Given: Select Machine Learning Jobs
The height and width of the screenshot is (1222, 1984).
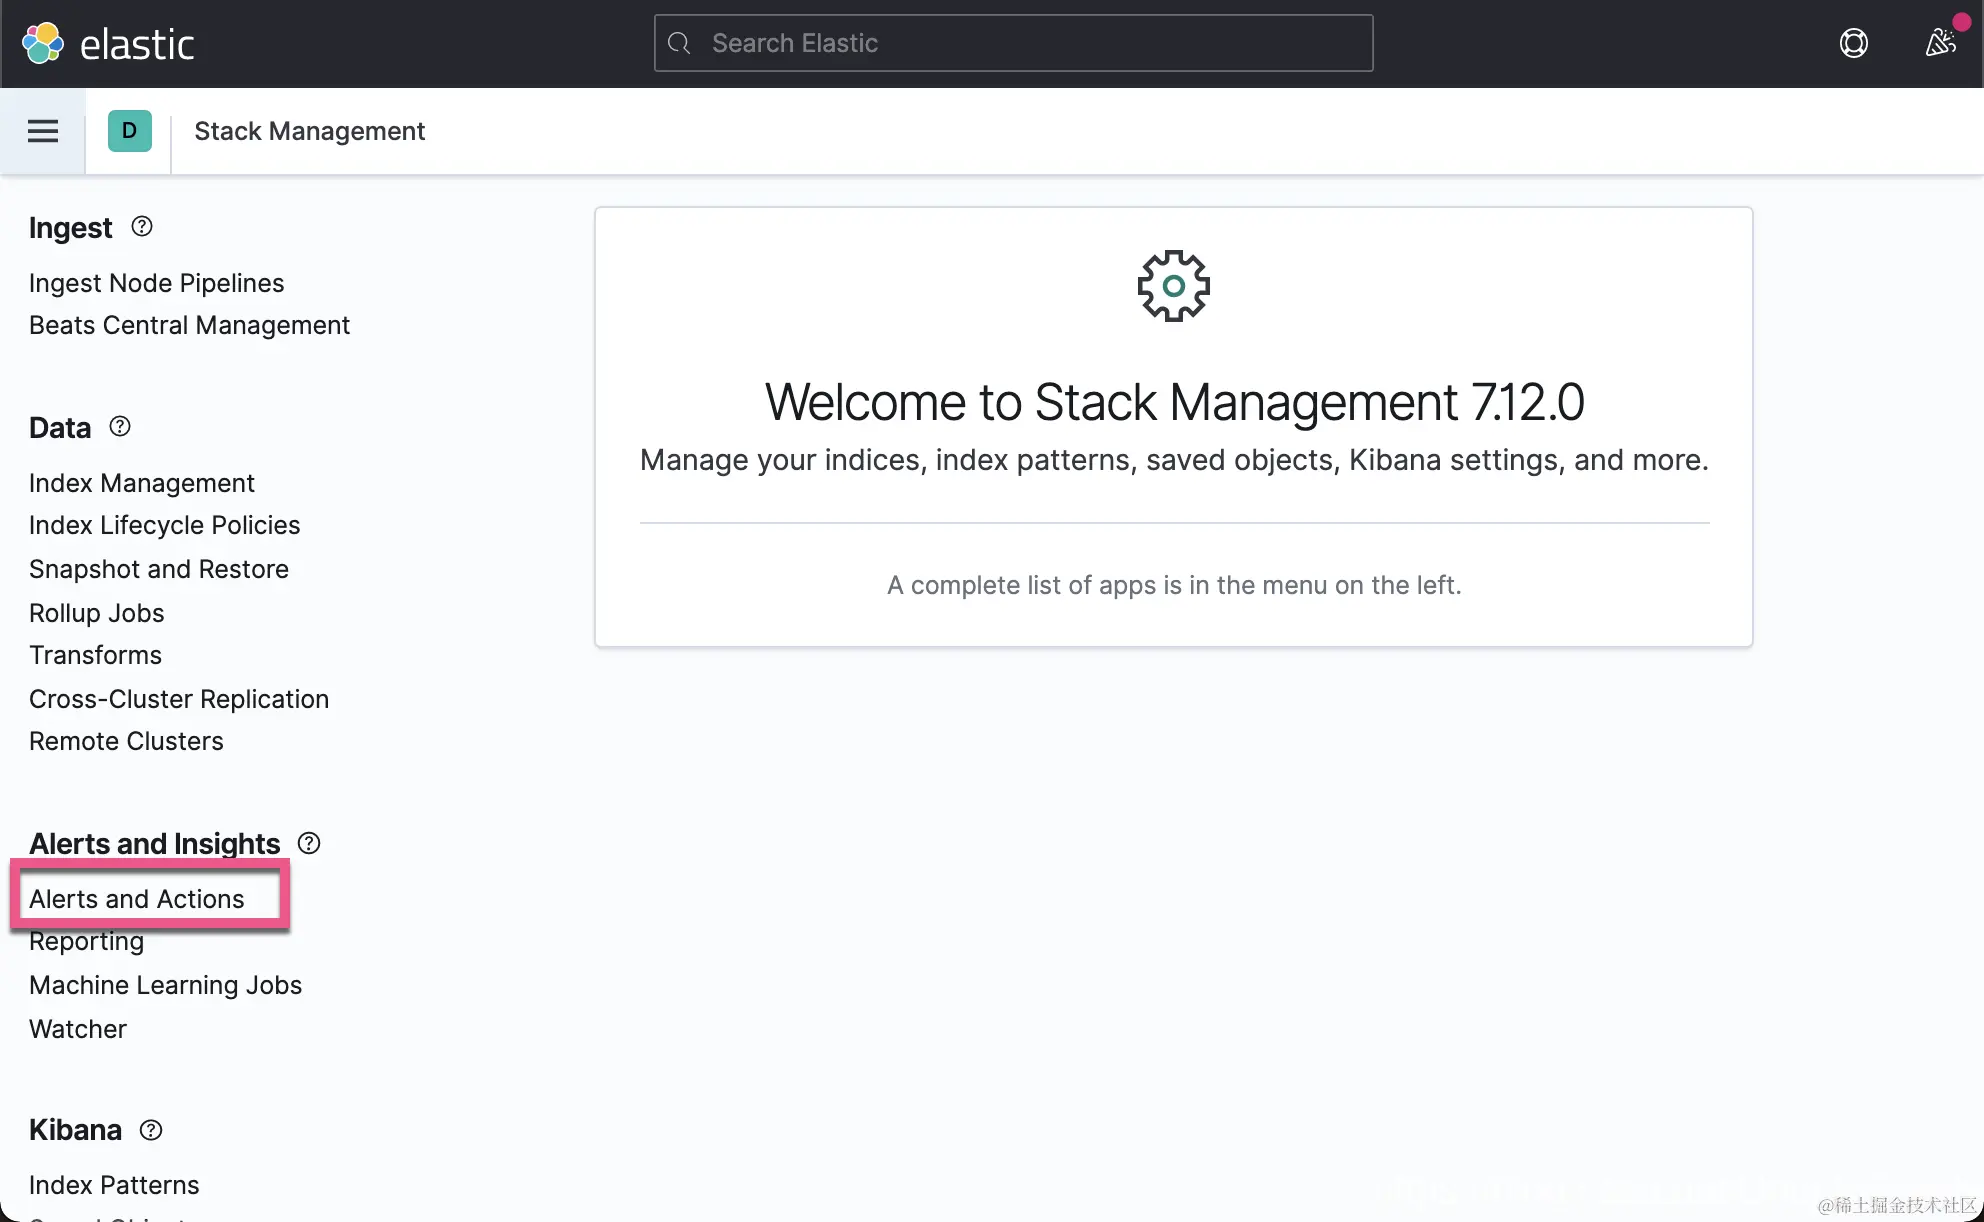Looking at the screenshot, I should [166, 985].
